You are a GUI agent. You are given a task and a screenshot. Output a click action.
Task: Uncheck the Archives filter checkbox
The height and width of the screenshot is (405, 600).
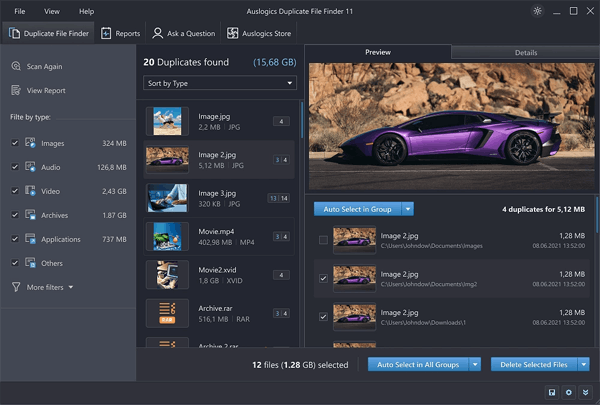click(x=15, y=215)
